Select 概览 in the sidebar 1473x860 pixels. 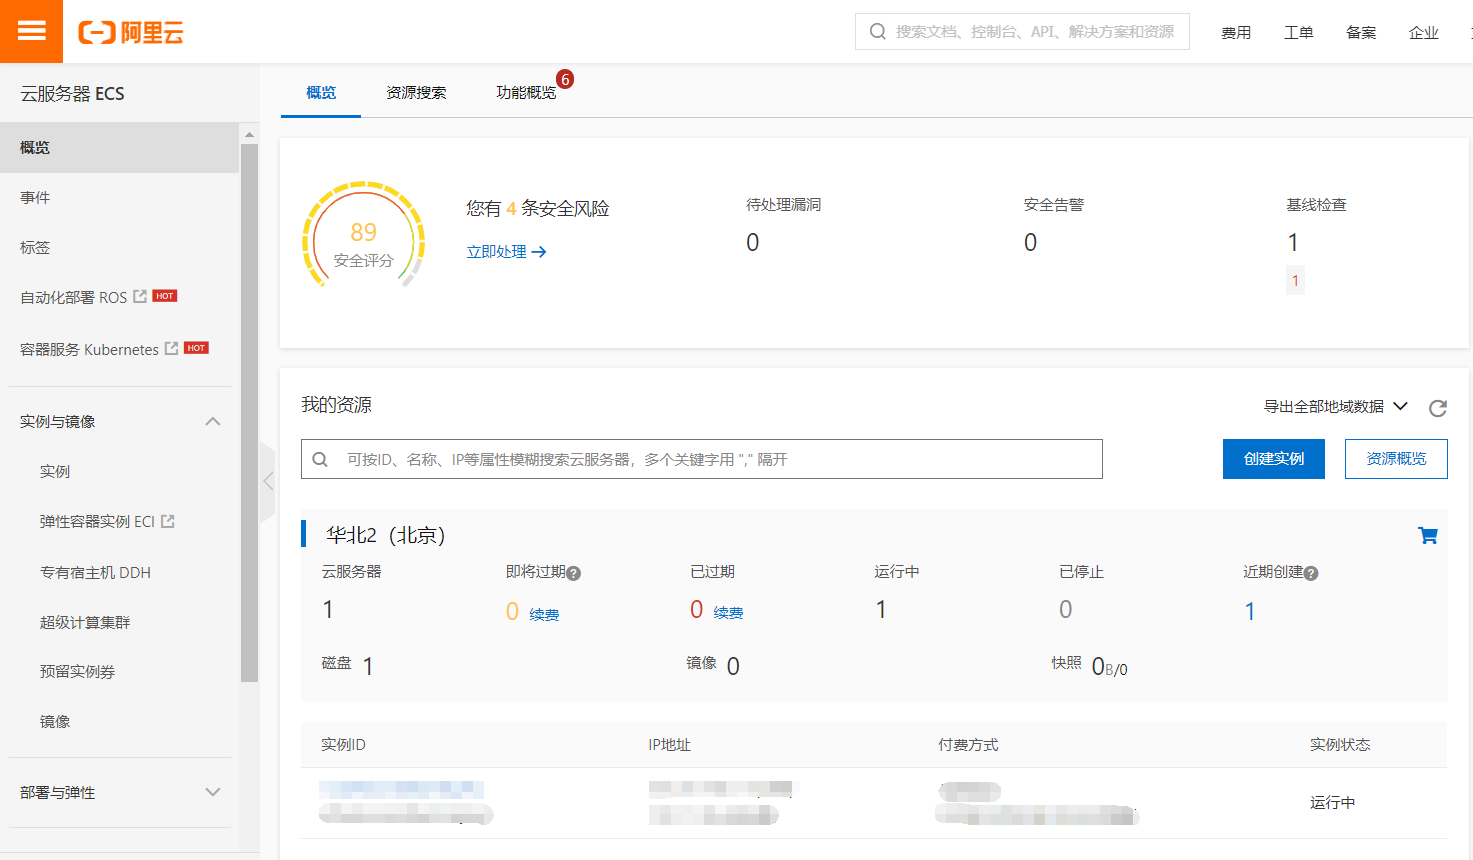click(119, 147)
